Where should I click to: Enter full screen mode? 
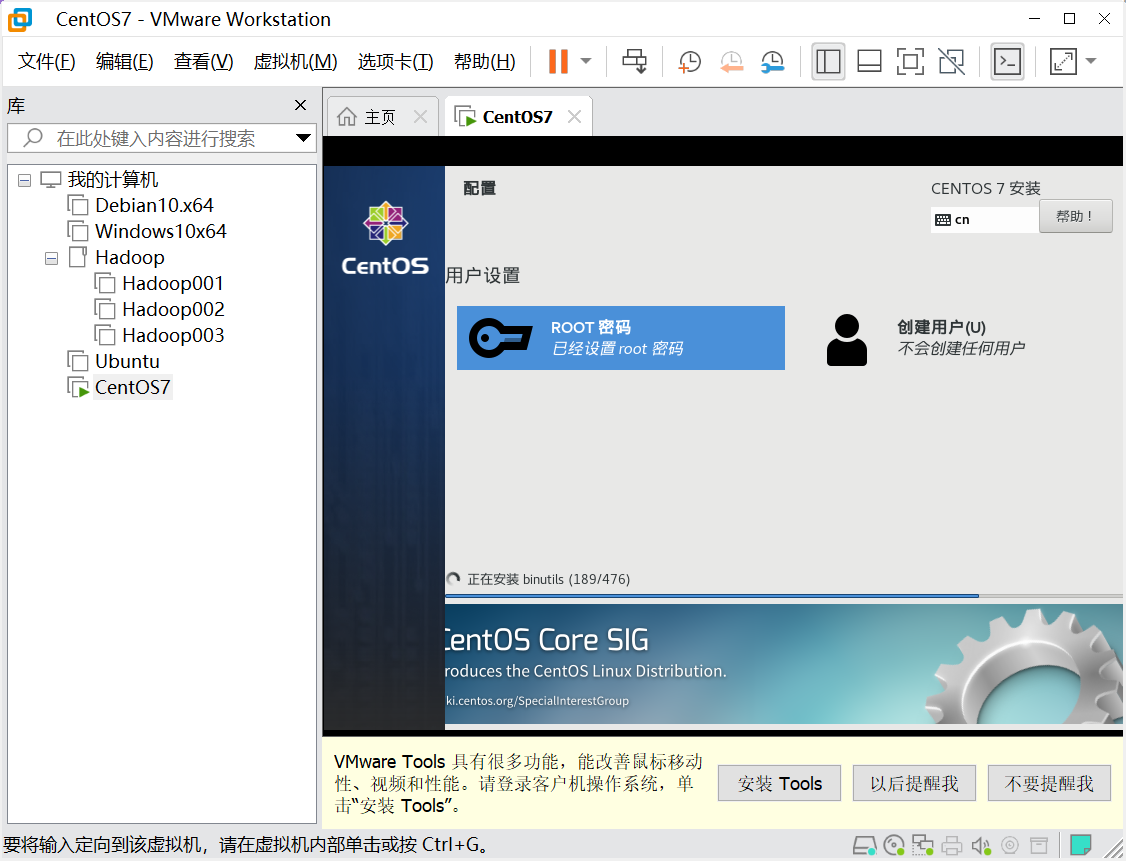pos(911,62)
